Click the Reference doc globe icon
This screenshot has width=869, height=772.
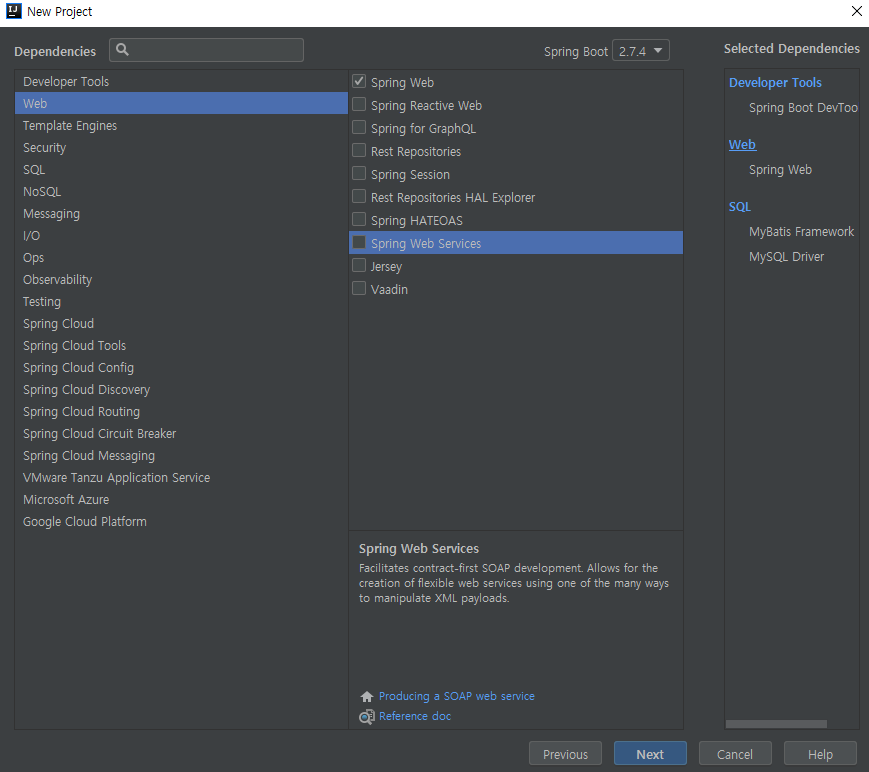pos(366,717)
